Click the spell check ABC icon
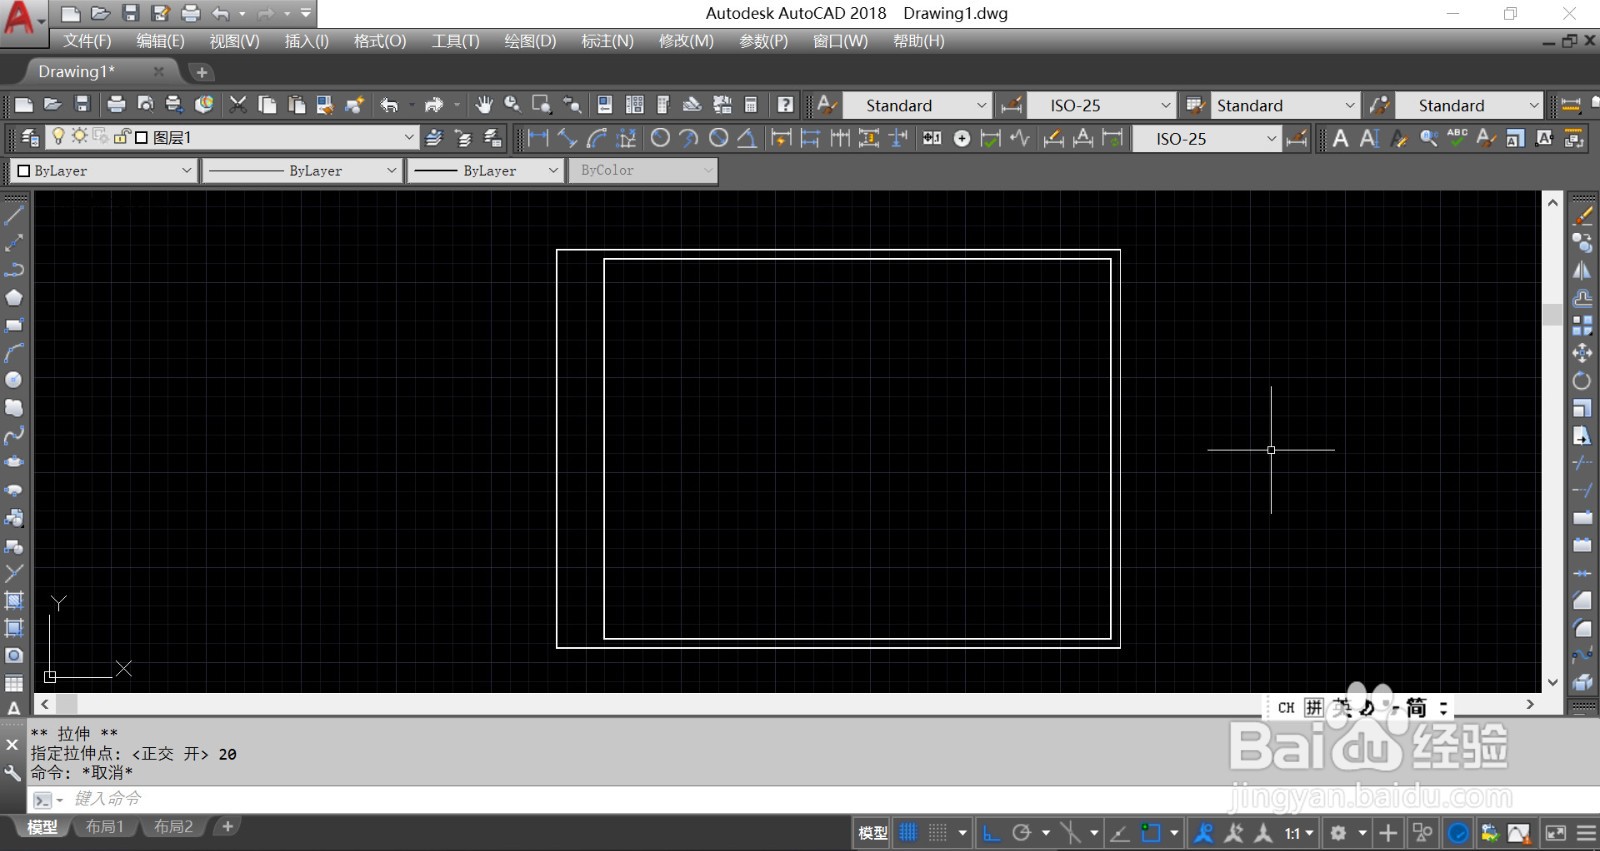Image resolution: width=1600 pixels, height=851 pixels. point(1457,138)
